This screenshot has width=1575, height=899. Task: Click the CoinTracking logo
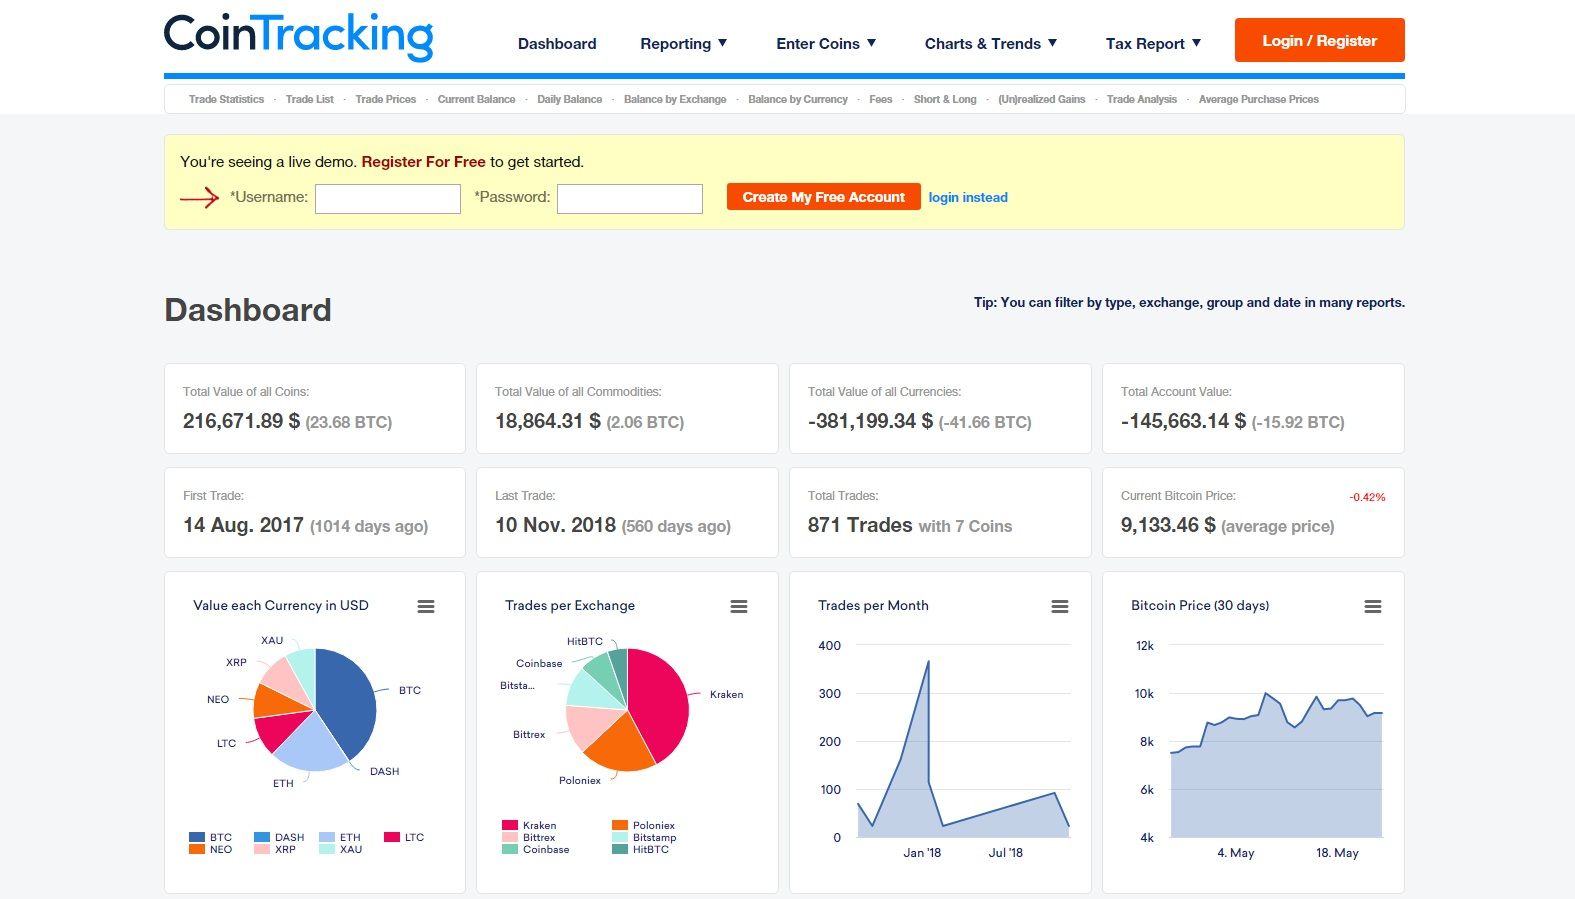(x=299, y=37)
